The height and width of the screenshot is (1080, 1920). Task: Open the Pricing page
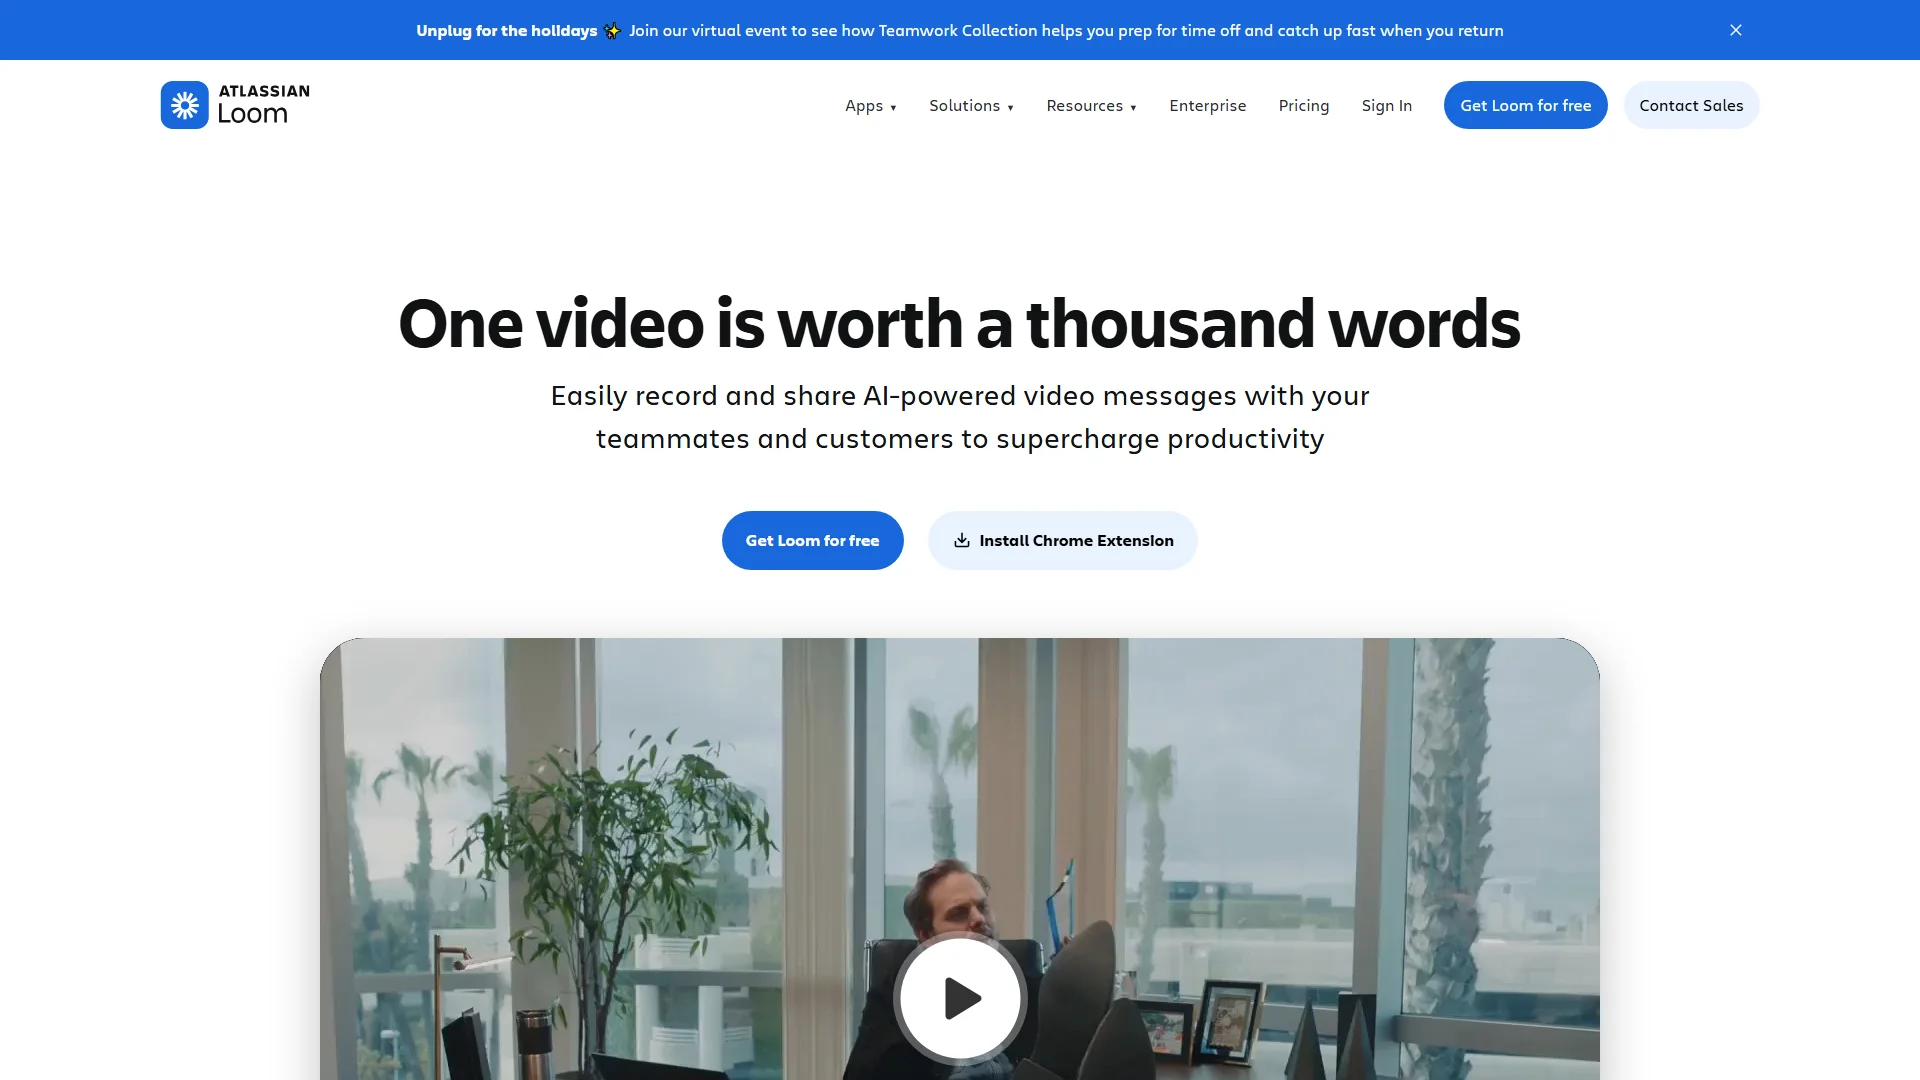click(1303, 106)
